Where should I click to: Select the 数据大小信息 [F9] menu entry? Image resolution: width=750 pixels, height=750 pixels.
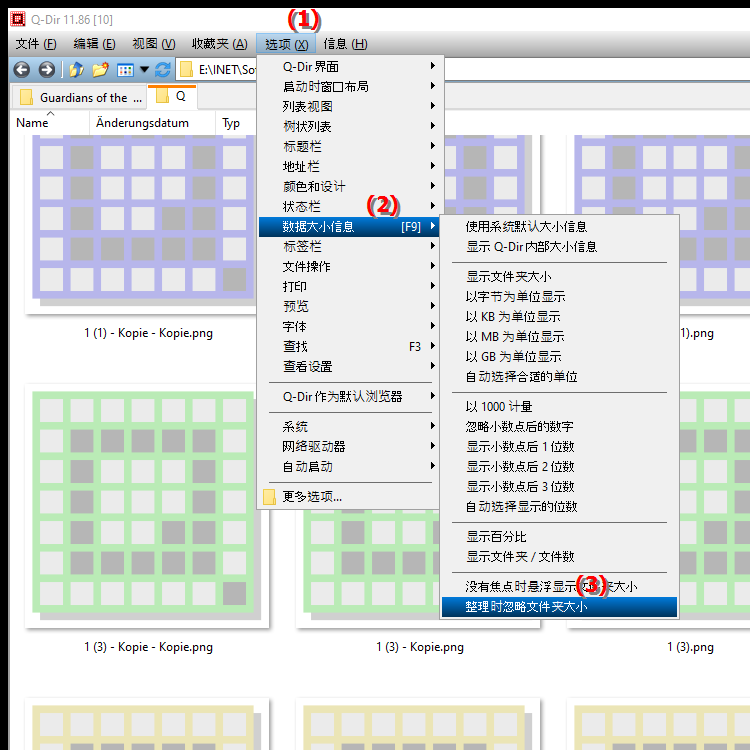point(349,226)
